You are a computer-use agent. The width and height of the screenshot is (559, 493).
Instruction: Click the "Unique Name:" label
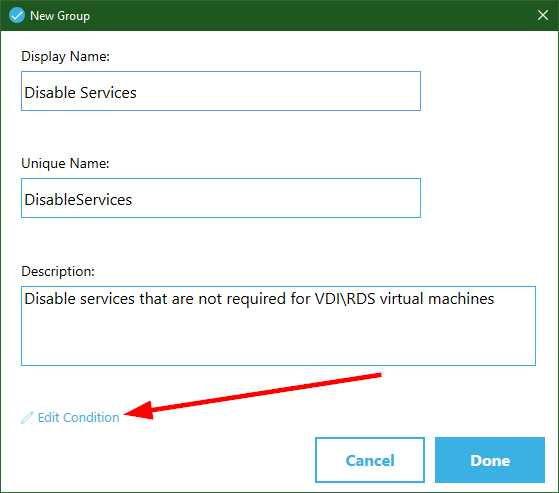point(65,164)
